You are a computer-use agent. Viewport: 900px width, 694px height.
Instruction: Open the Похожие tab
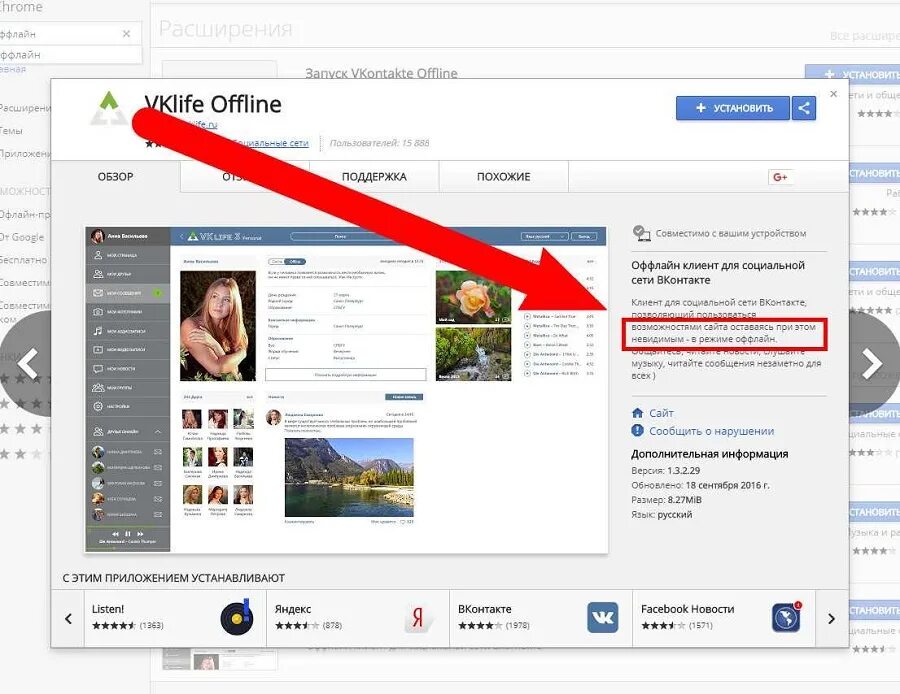pos(503,177)
